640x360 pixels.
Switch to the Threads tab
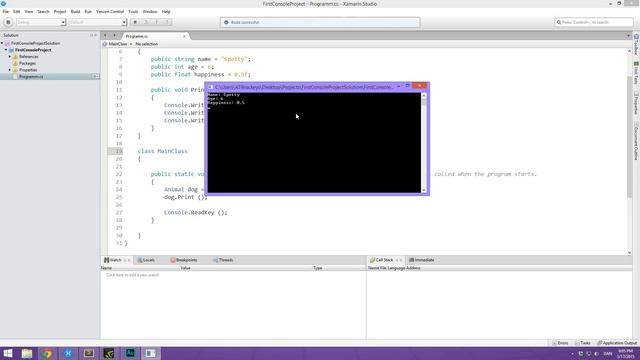pyautogui.click(x=223, y=260)
